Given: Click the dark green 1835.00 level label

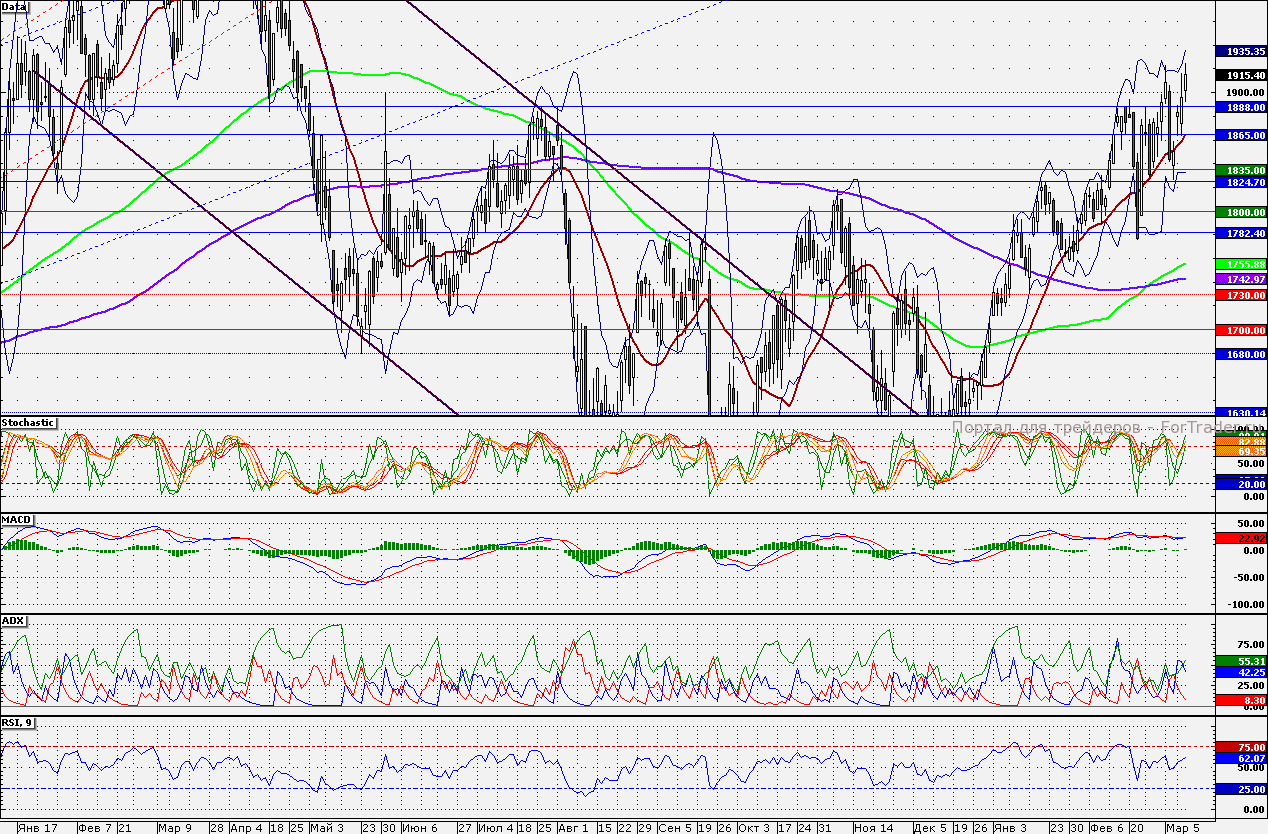Looking at the screenshot, I should tap(1239, 171).
